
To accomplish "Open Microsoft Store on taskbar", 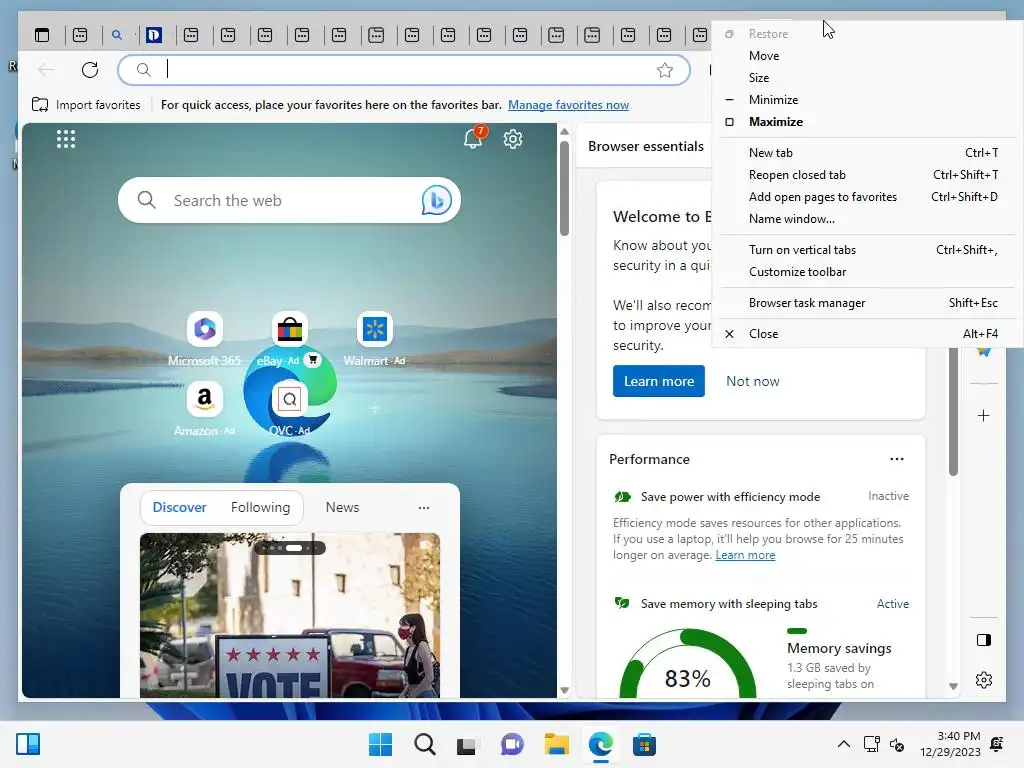I will click(644, 744).
